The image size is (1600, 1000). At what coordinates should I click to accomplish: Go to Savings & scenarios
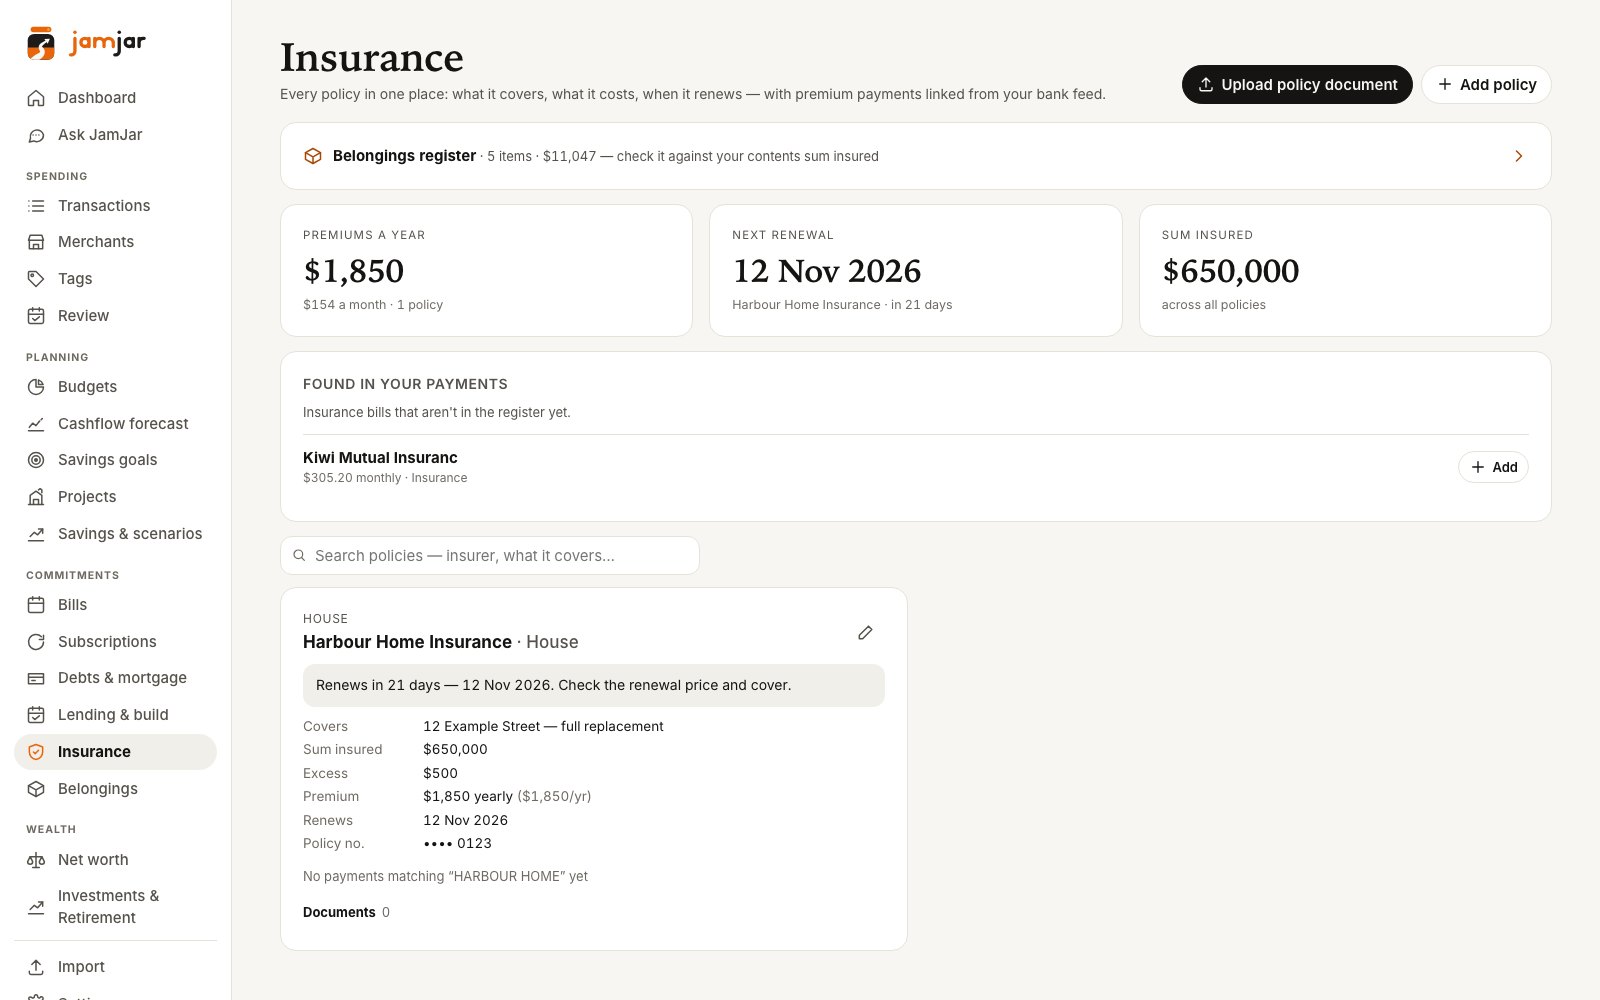click(x=115, y=534)
